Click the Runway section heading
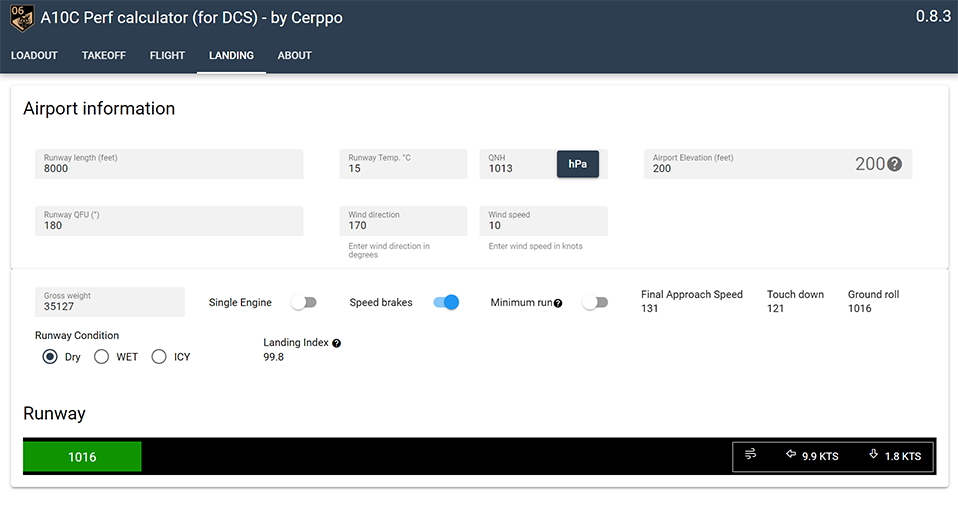Viewport: 958px width, 520px height. (54, 414)
